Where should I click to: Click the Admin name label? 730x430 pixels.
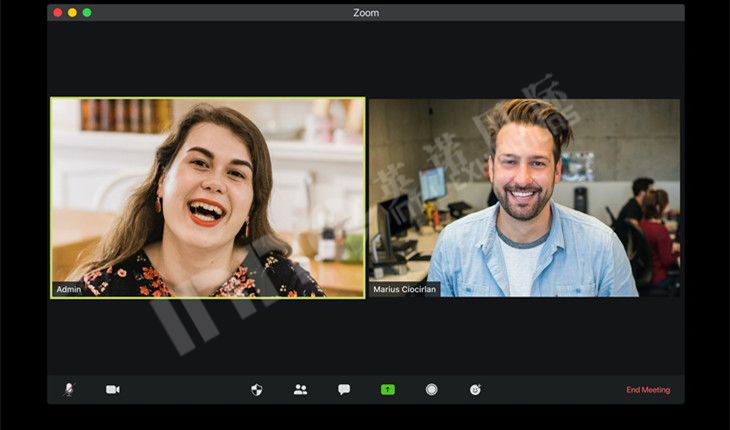pos(69,289)
